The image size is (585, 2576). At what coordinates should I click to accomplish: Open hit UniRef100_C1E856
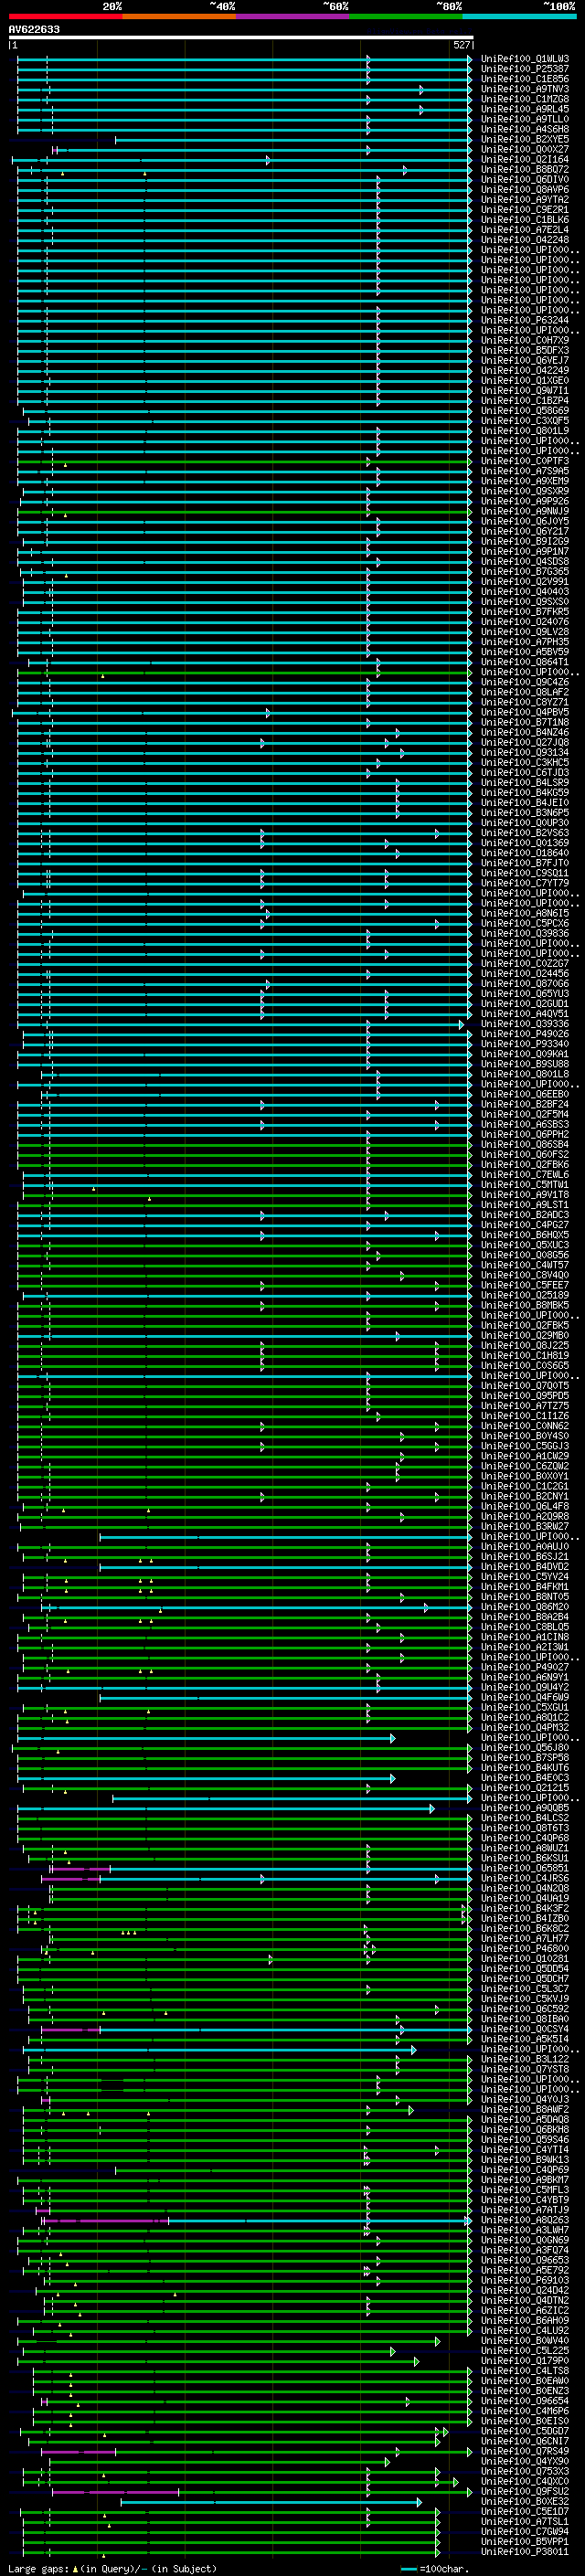[x=525, y=79]
